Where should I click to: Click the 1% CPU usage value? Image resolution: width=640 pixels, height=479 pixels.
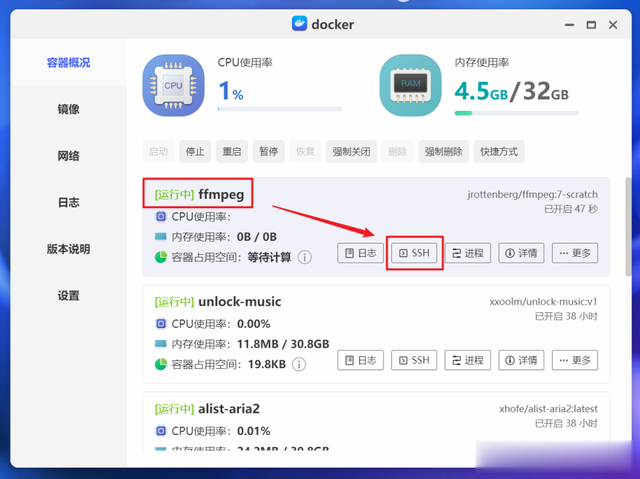tap(231, 91)
